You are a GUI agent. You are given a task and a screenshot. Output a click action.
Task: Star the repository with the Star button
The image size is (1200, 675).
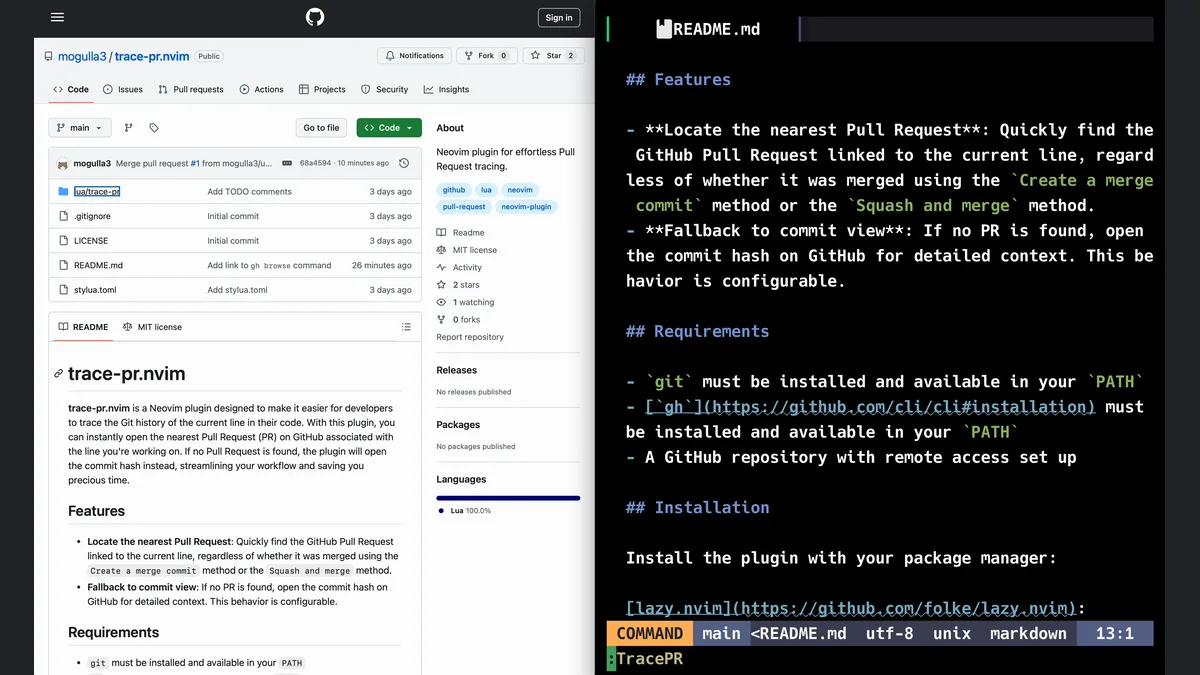click(553, 56)
